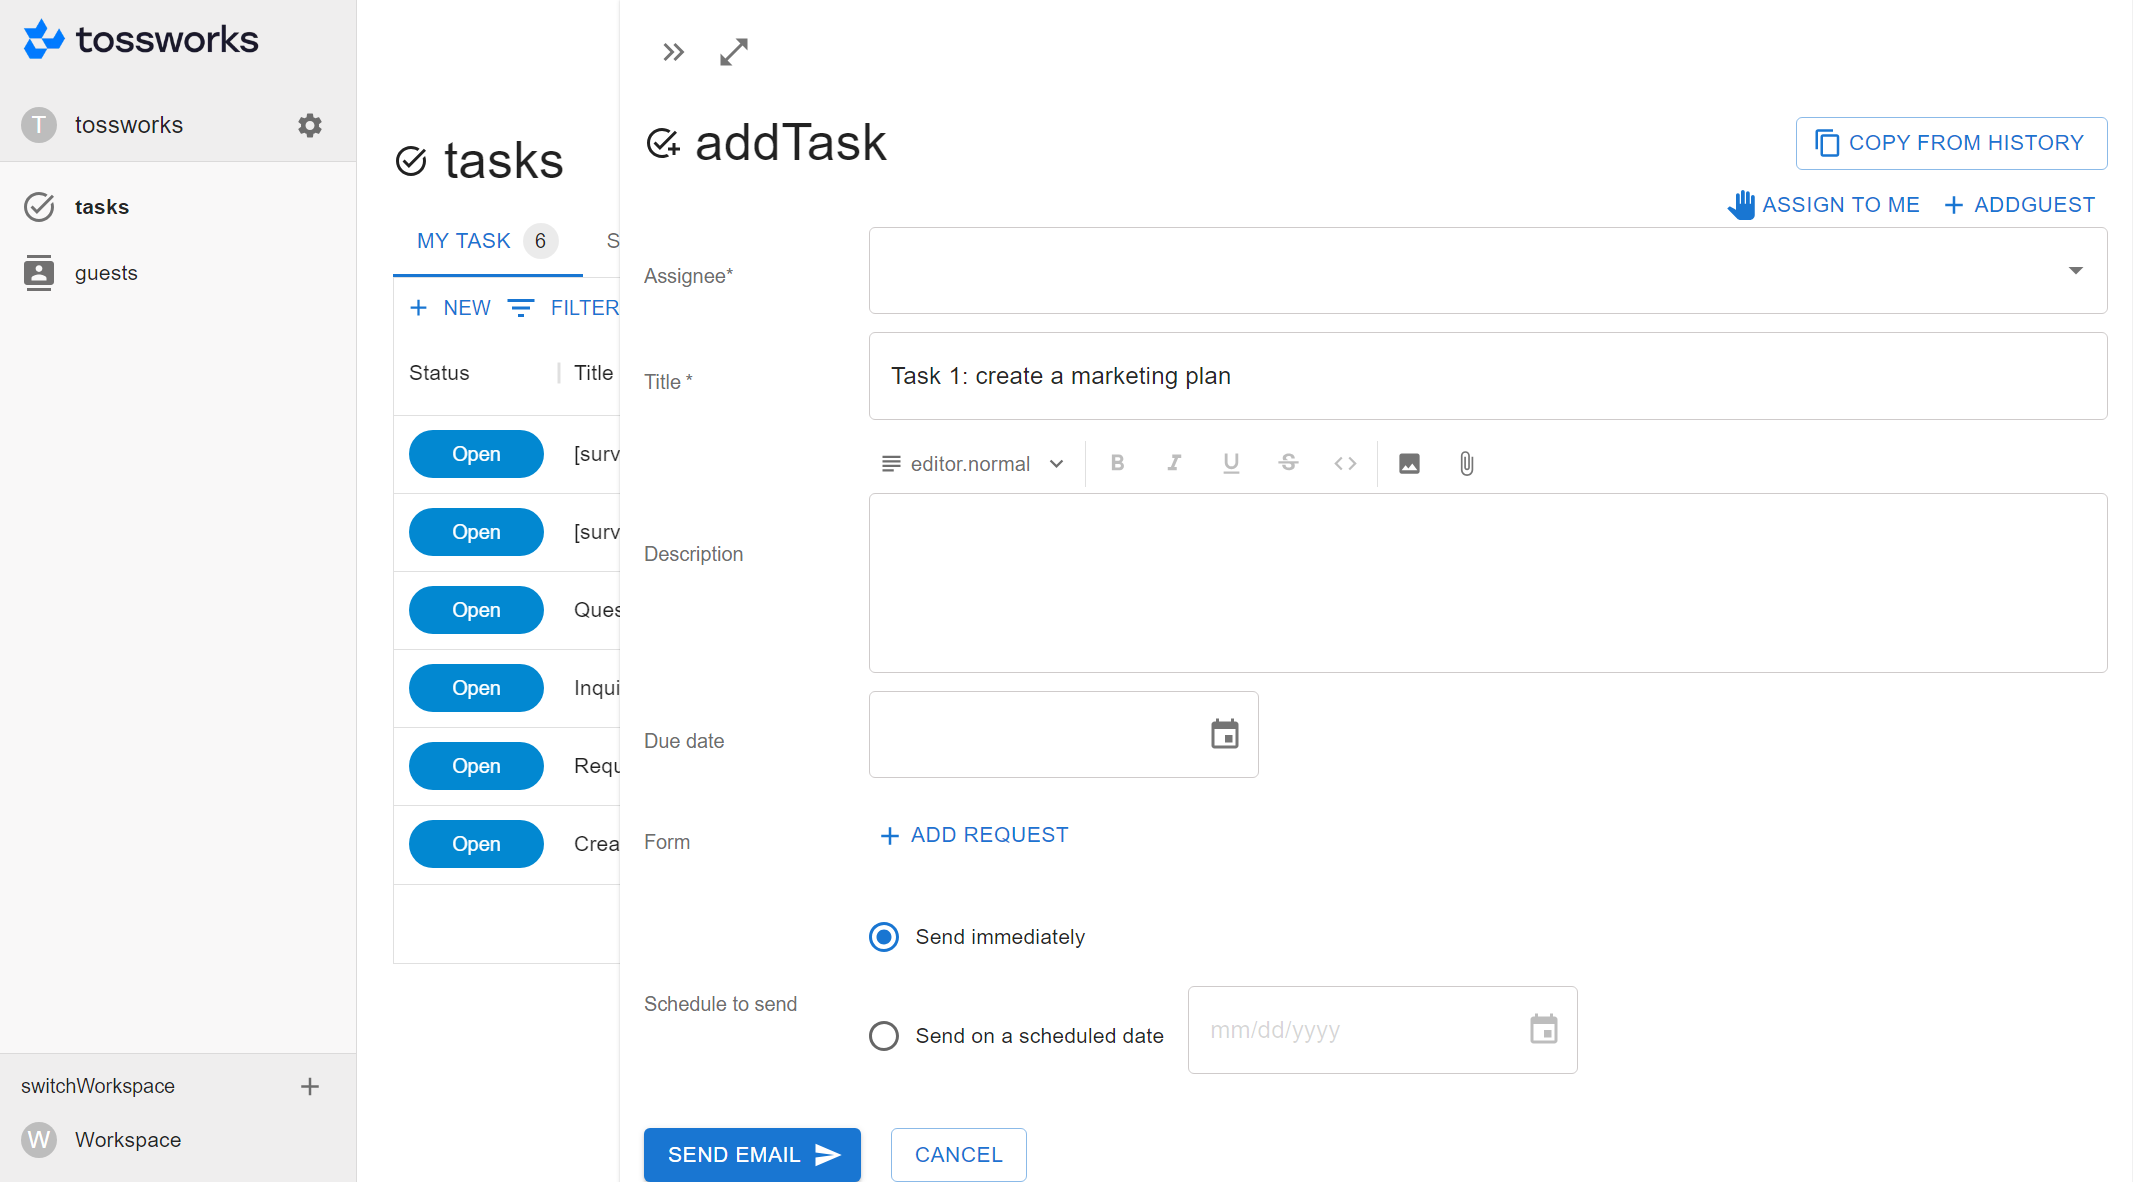Click the strikethrough formatting icon
The height and width of the screenshot is (1182, 2133).
(x=1288, y=463)
